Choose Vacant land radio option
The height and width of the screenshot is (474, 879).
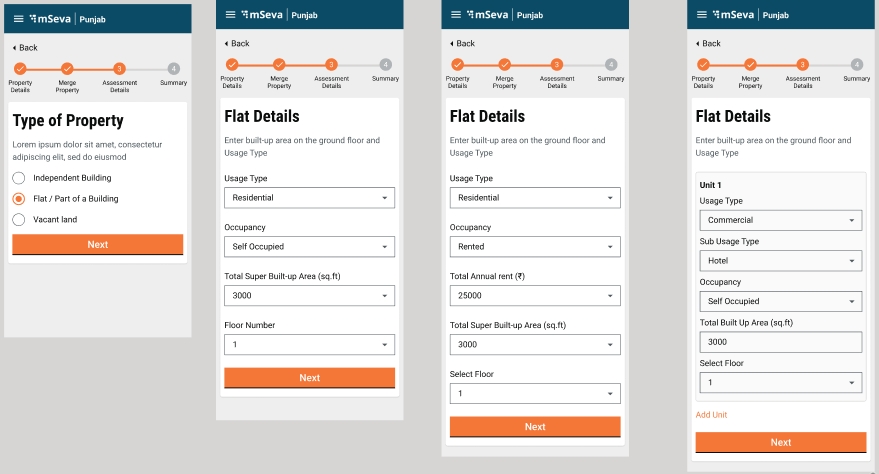point(18,220)
